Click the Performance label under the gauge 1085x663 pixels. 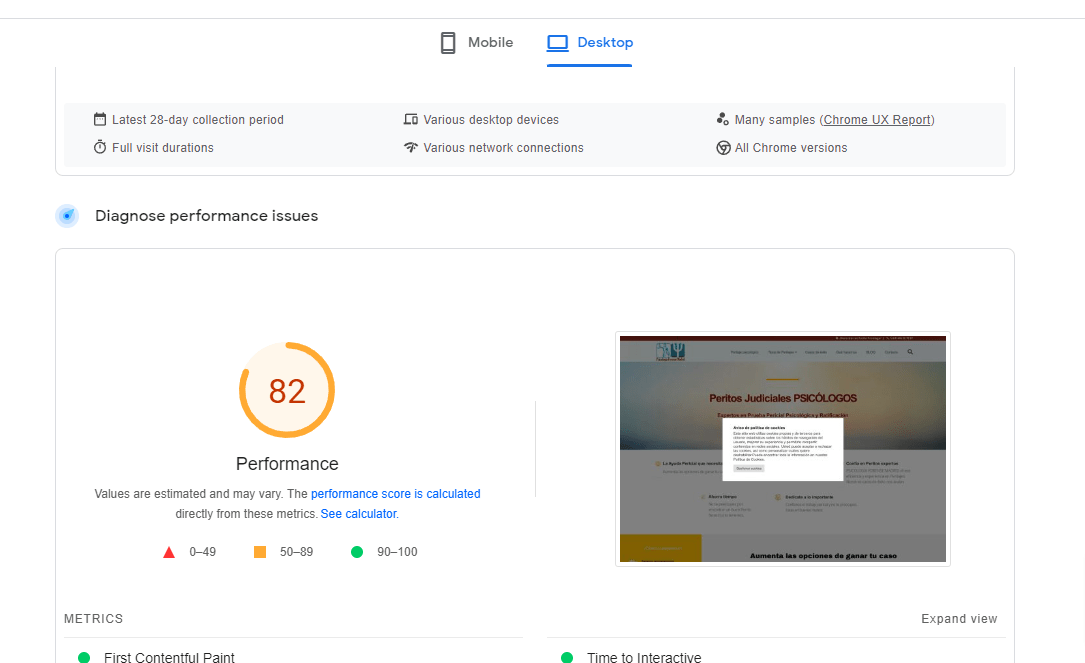(287, 464)
